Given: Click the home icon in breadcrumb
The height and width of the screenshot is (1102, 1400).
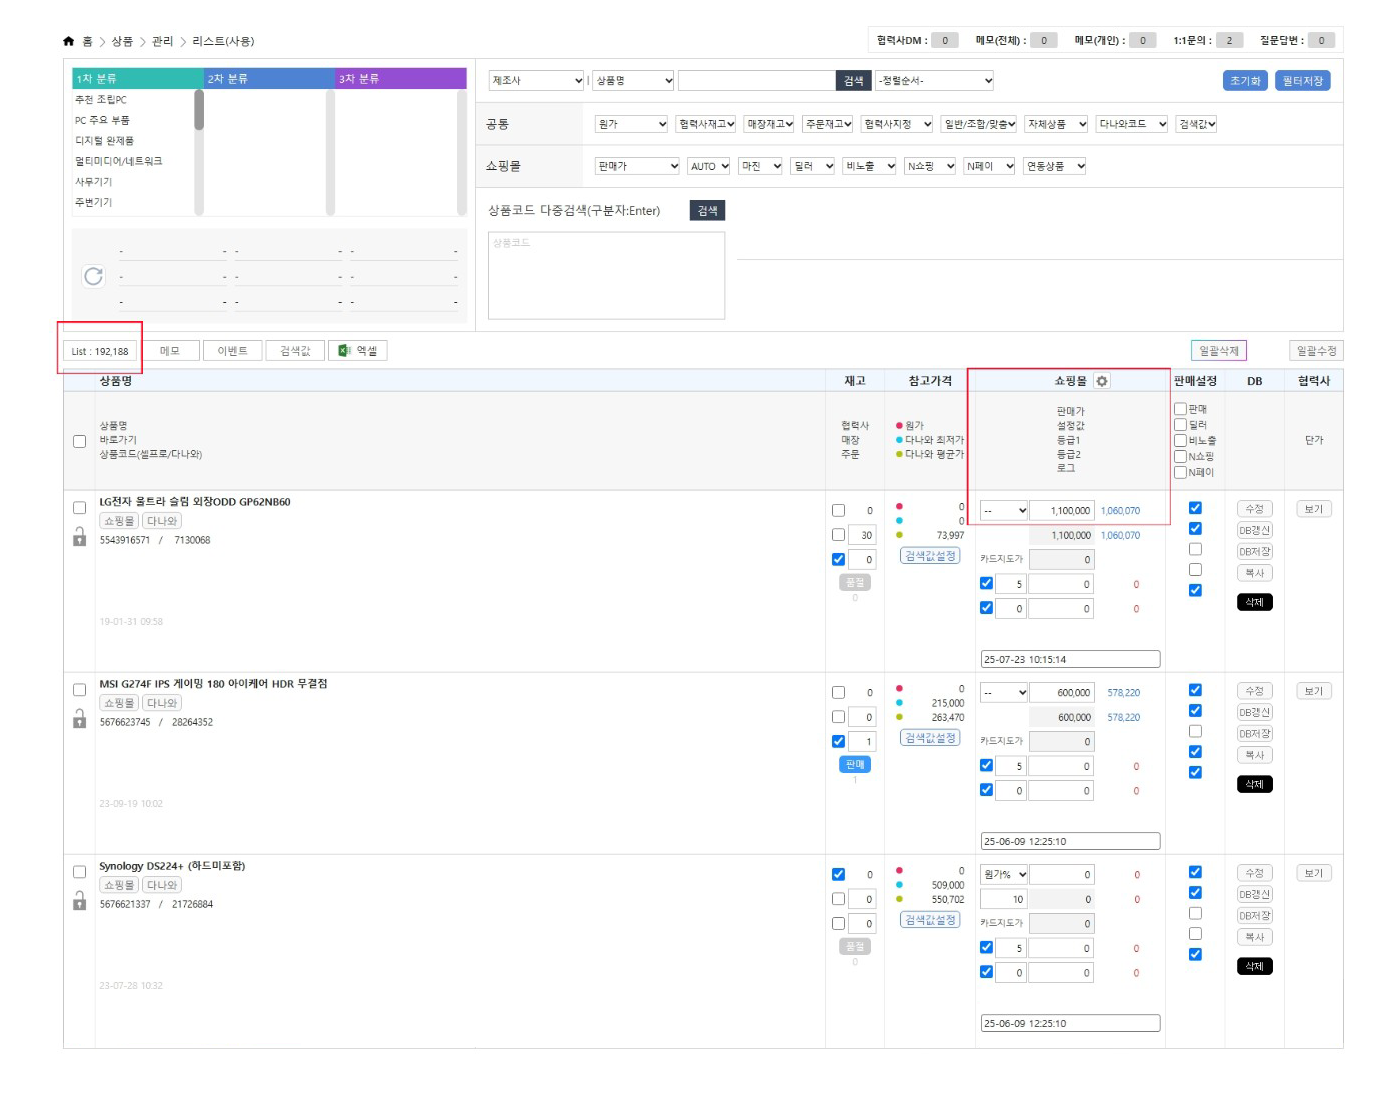Looking at the screenshot, I should click(68, 41).
